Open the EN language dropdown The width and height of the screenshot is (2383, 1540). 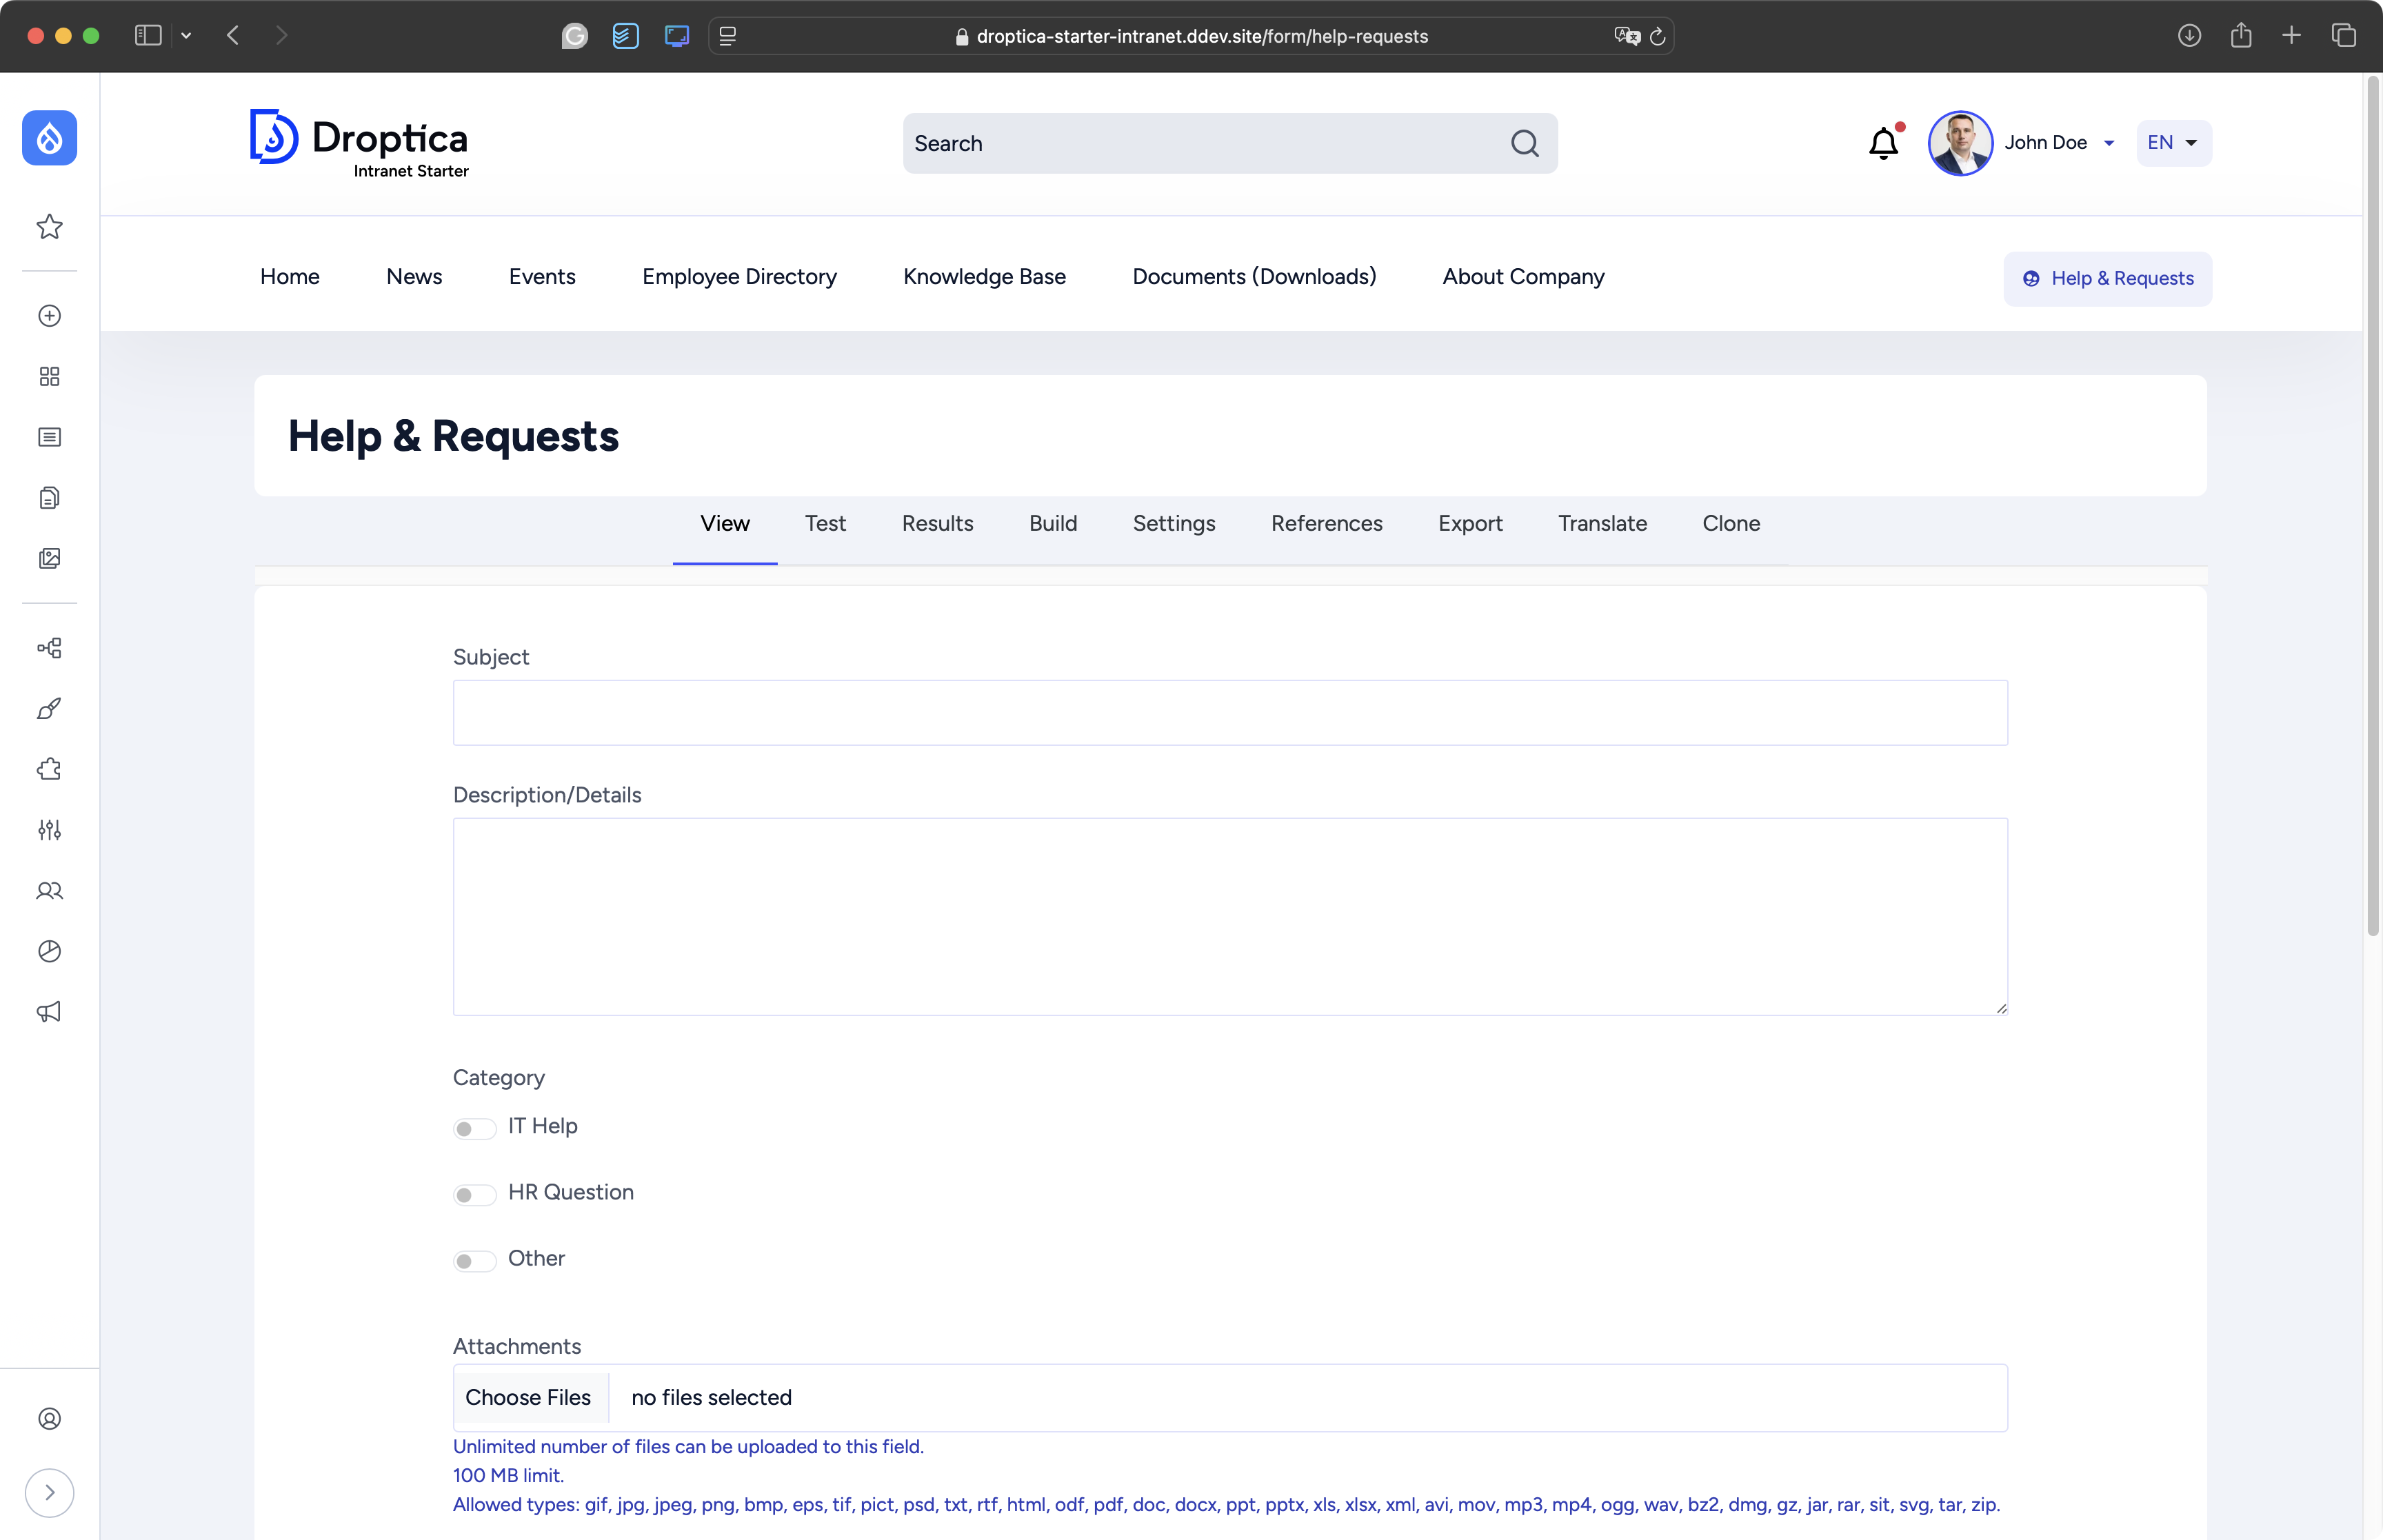click(2173, 143)
